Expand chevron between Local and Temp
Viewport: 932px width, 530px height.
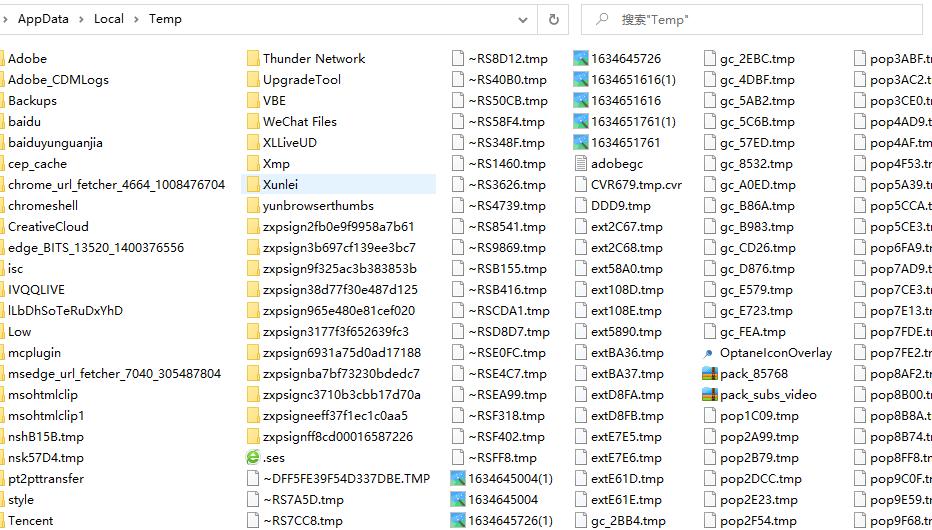pos(136,20)
